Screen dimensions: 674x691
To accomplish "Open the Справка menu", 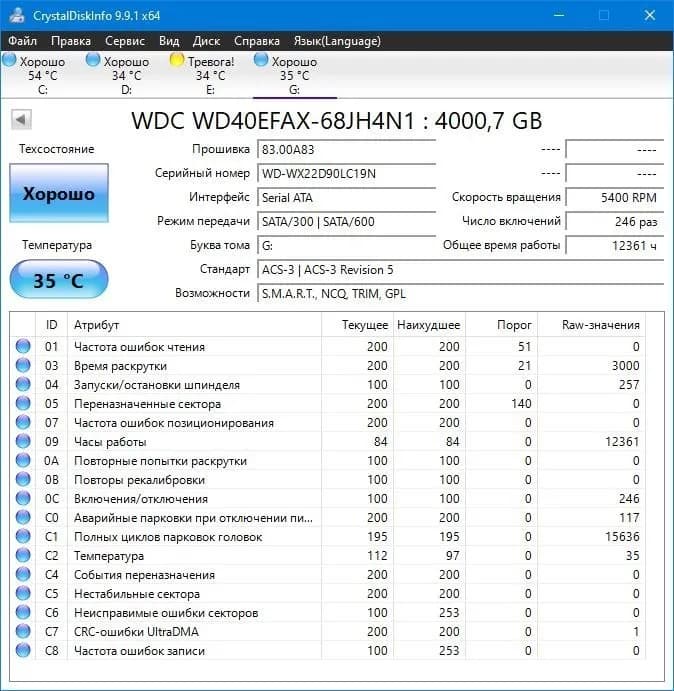I will (x=257, y=41).
